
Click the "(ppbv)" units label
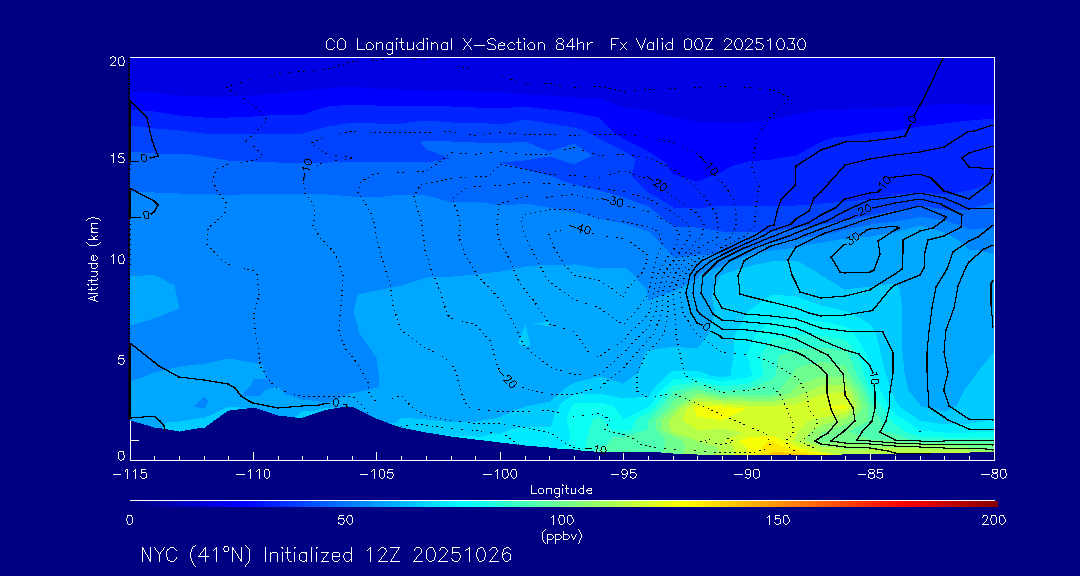(562, 537)
